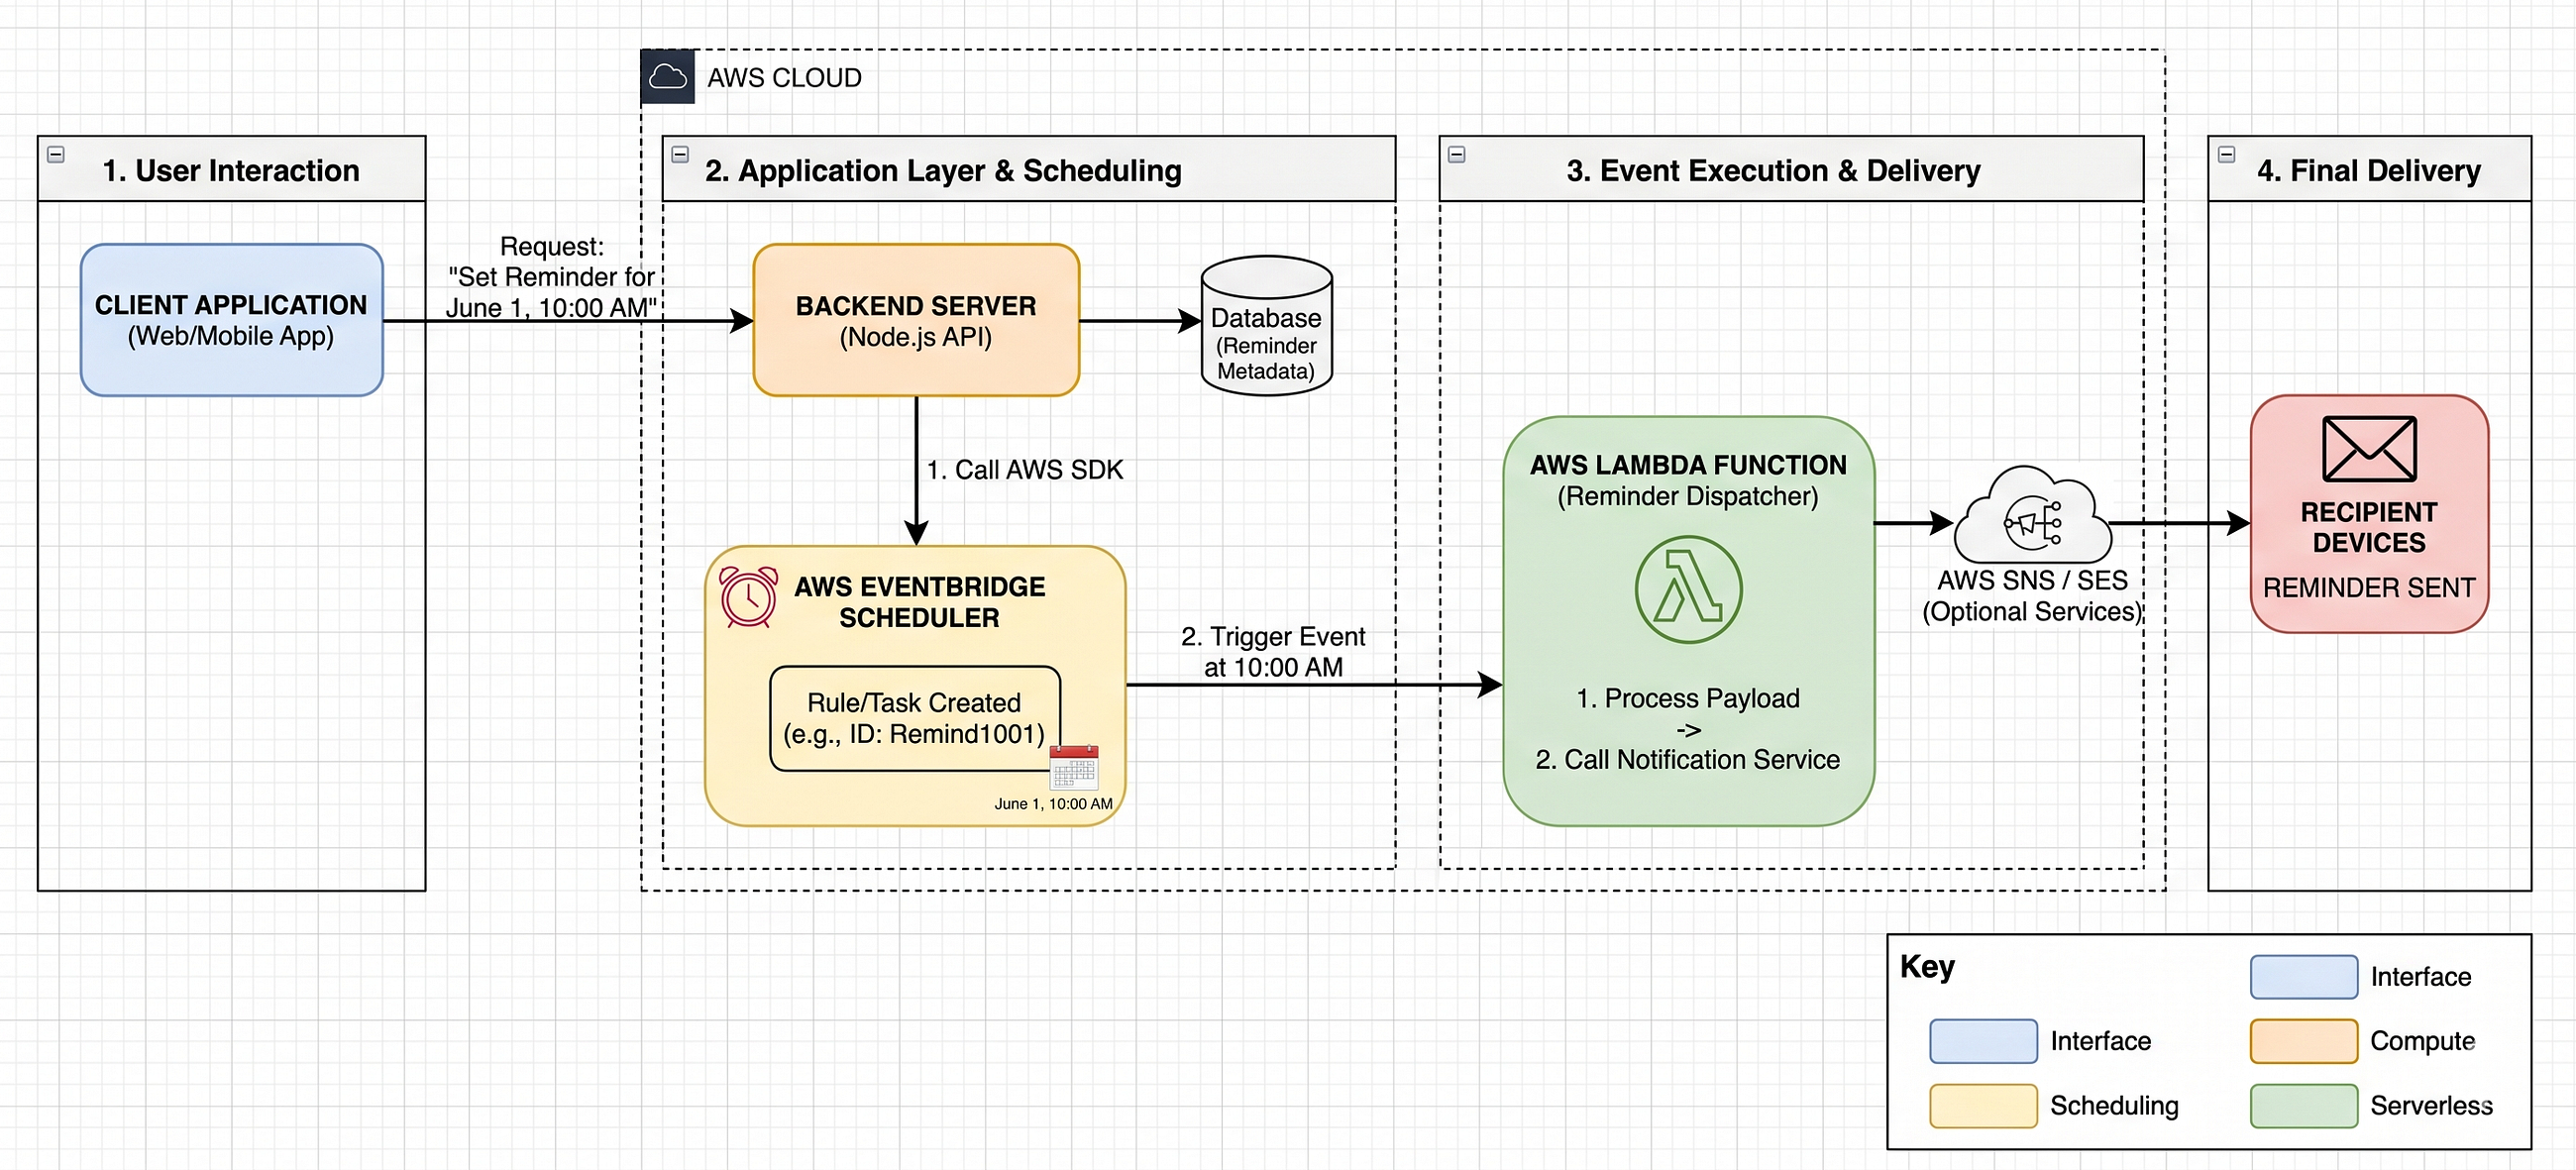Click the Serverless legend label
The height and width of the screenshot is (1170, 2576).
2431,1106
